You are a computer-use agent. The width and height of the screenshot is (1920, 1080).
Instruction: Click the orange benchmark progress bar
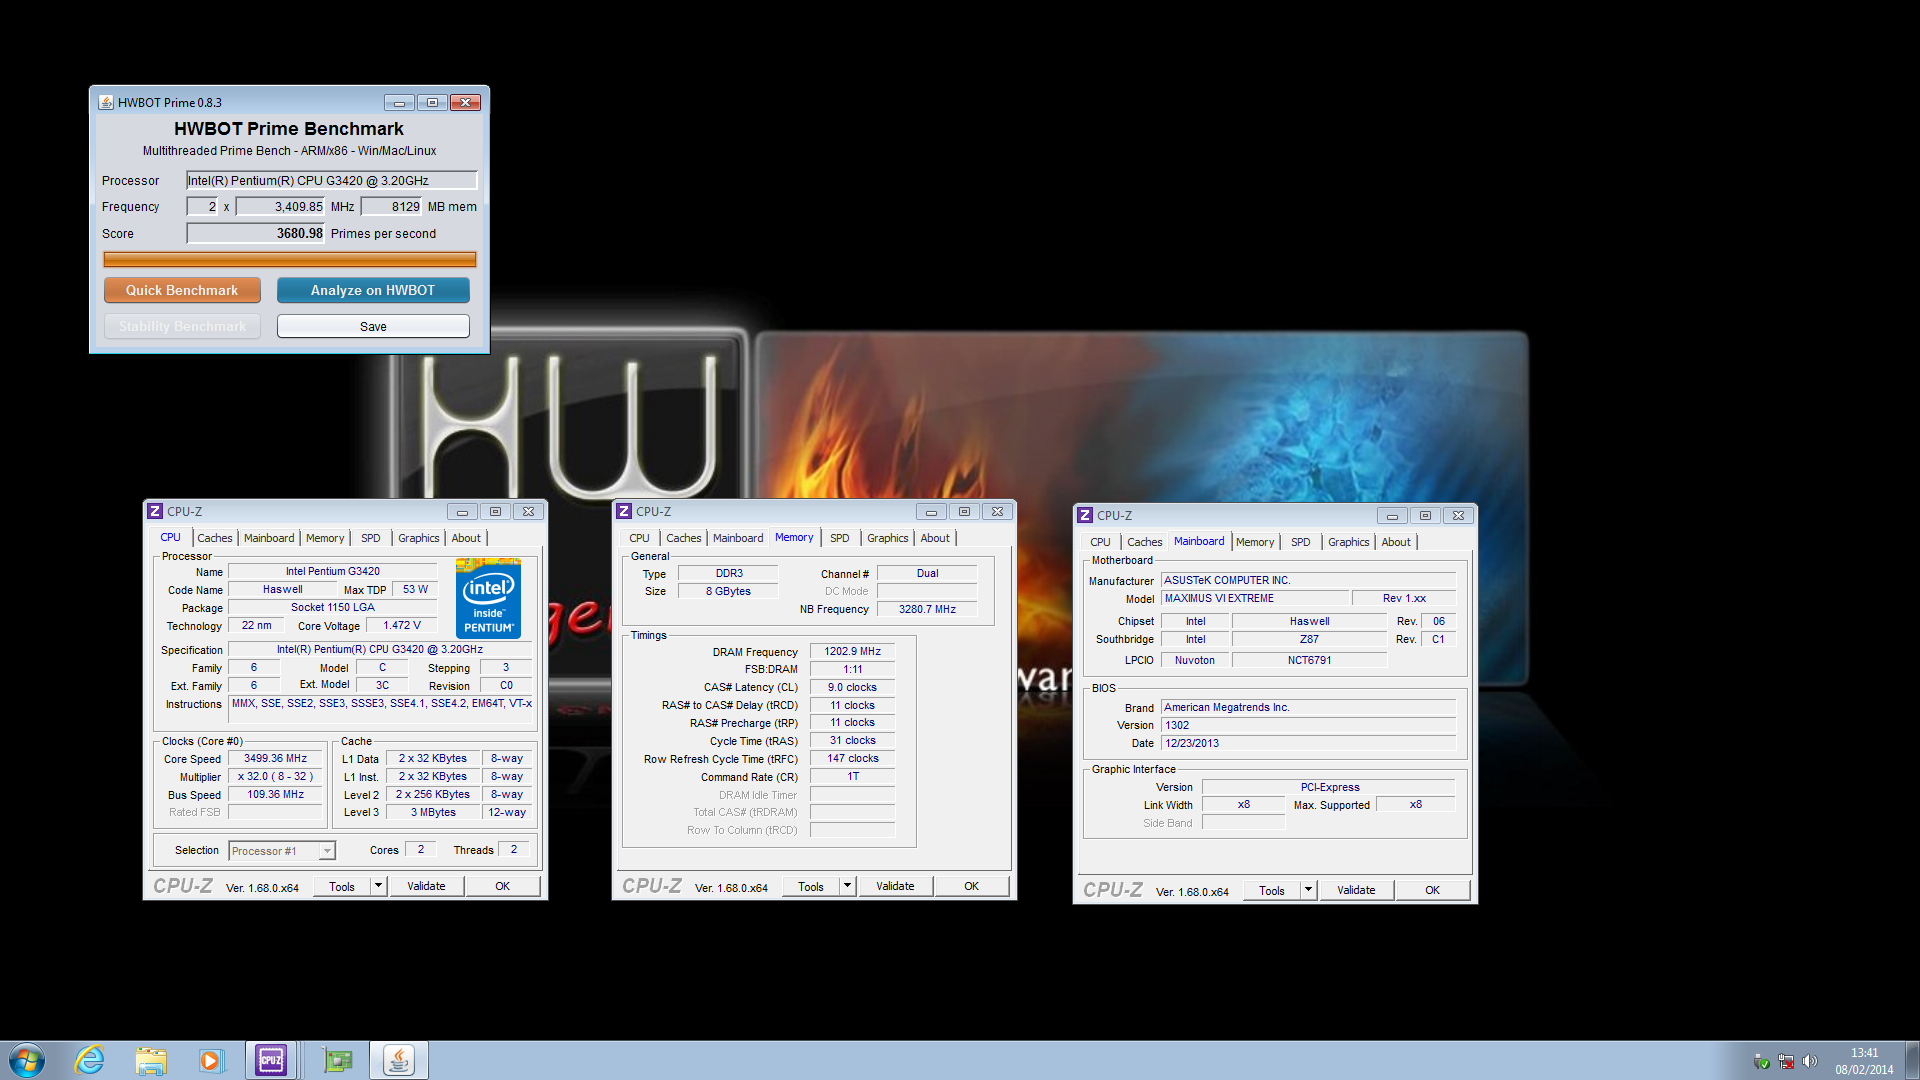pyautogui.click(x=290, y=259)
